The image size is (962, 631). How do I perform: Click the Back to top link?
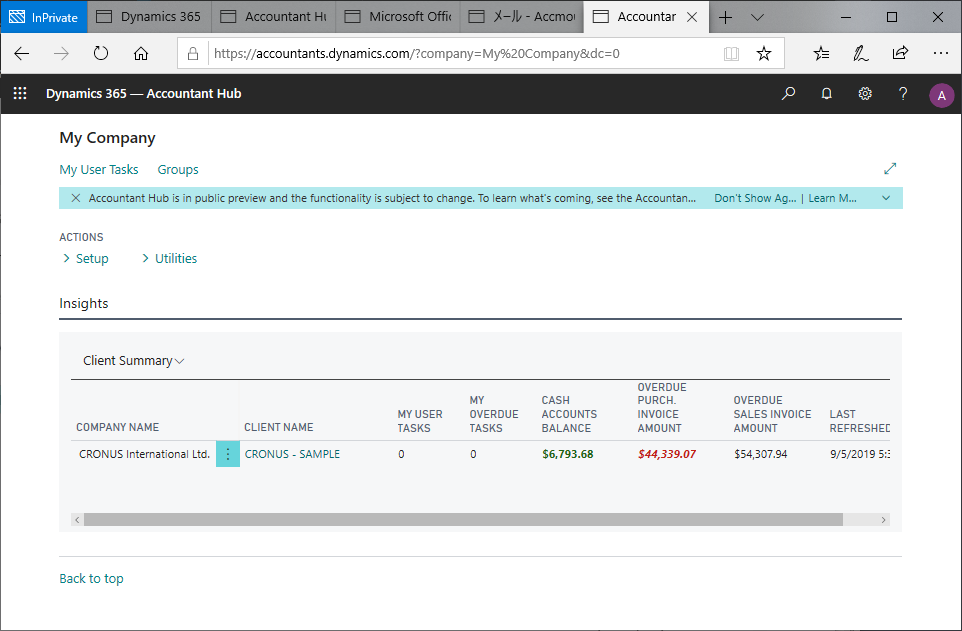pos(91,579)
